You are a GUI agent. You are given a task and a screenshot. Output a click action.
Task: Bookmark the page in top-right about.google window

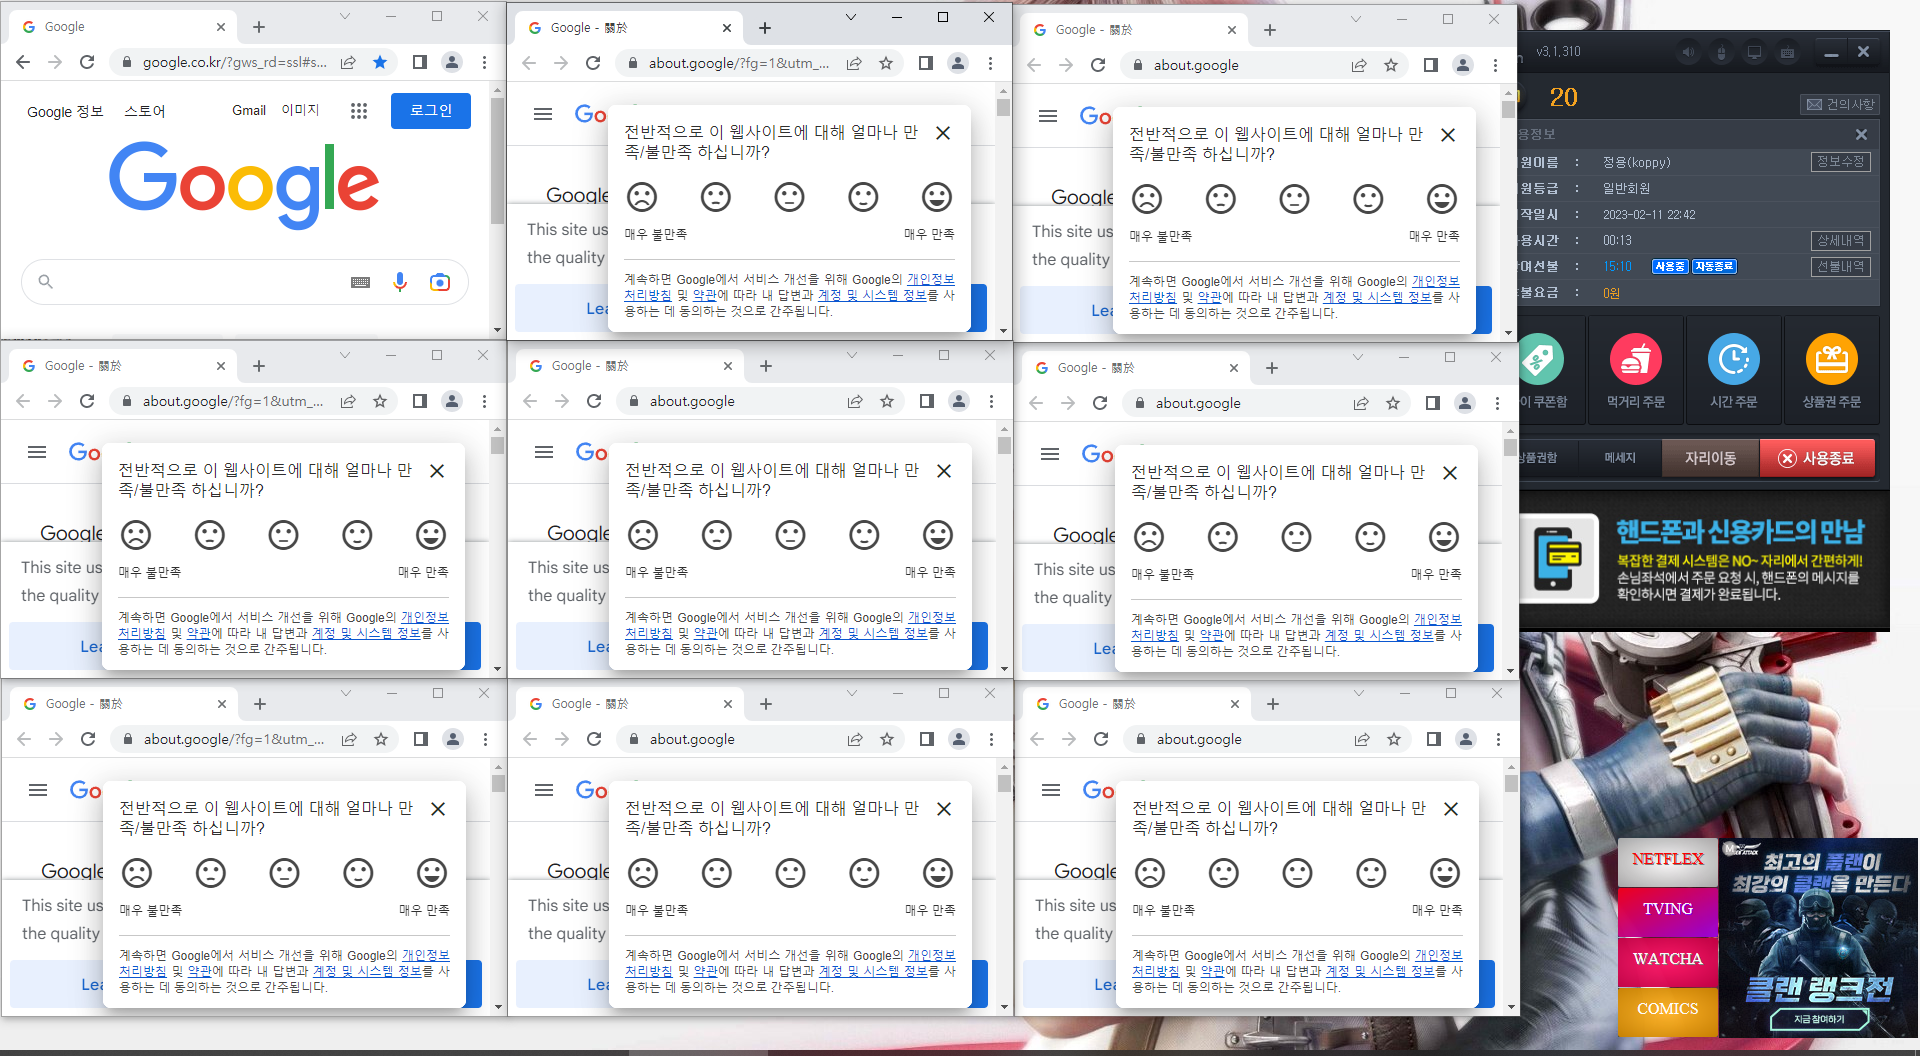point(1391,65)
